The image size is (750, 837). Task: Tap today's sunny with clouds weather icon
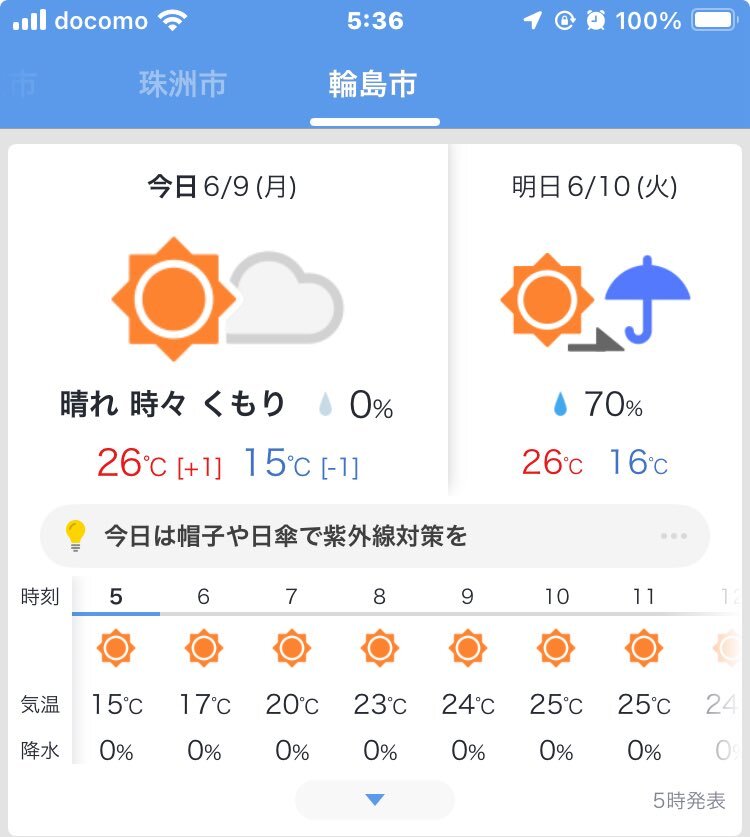[227, 299]
